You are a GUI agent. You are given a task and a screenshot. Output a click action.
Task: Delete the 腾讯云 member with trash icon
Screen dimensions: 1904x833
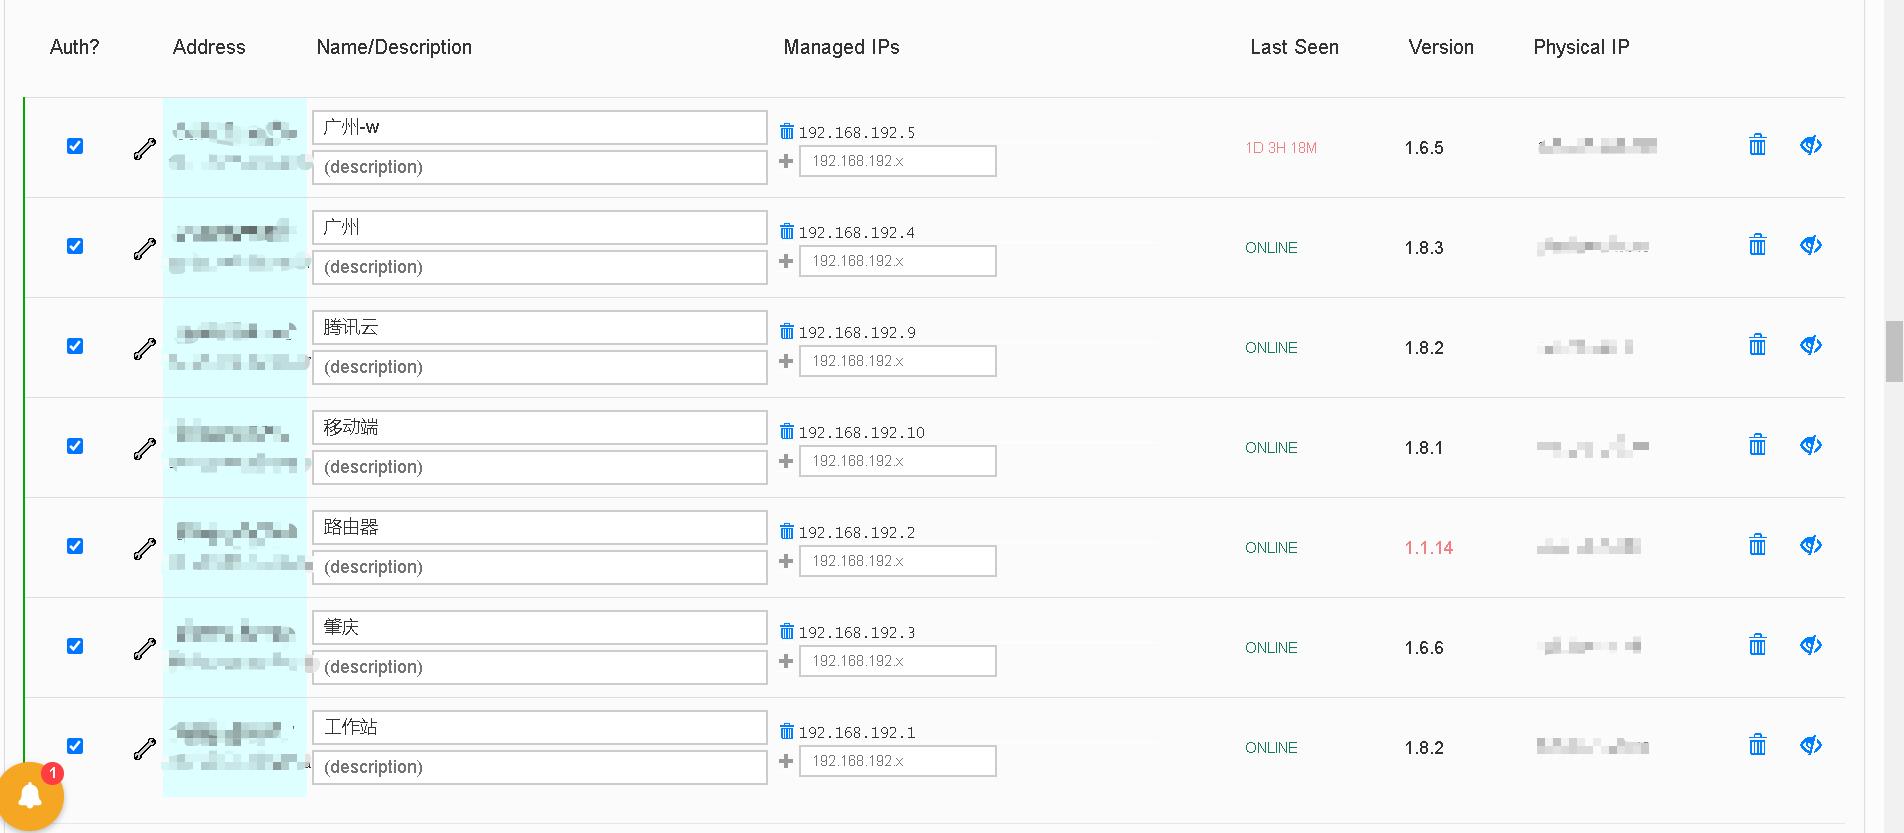[1757, 345]
